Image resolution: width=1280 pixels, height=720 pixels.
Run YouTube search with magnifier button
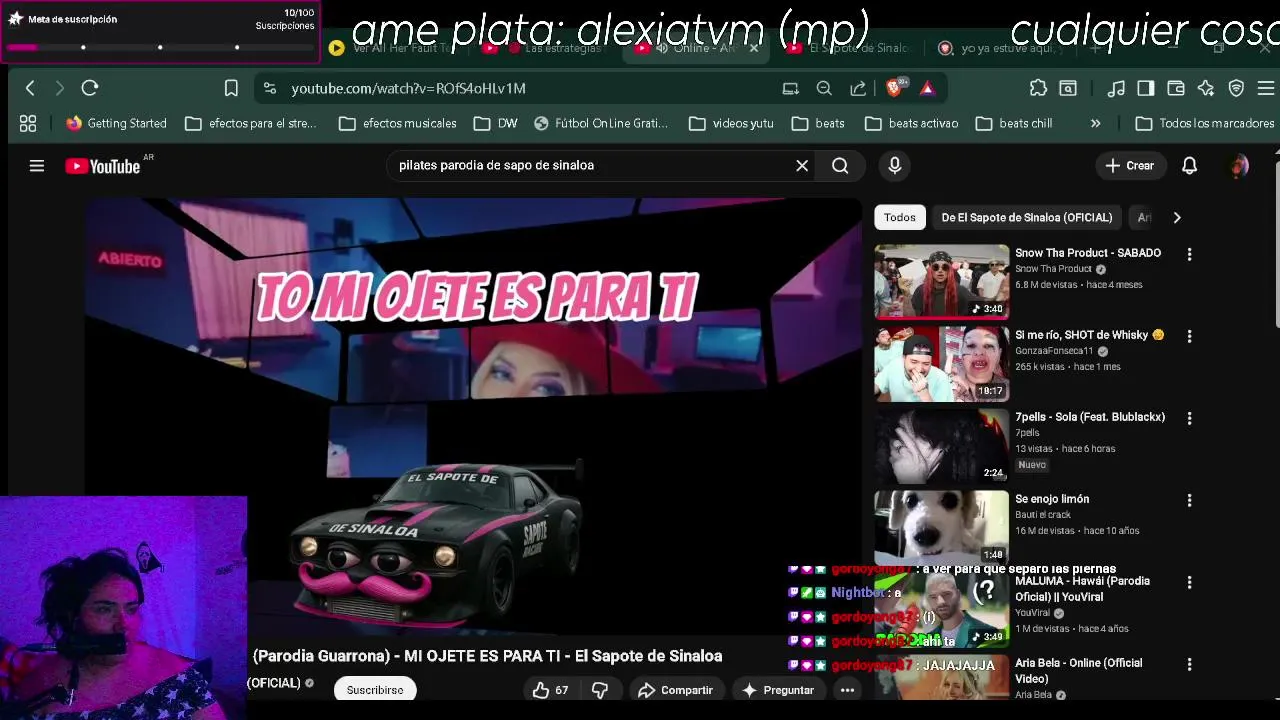click(840, 165)
